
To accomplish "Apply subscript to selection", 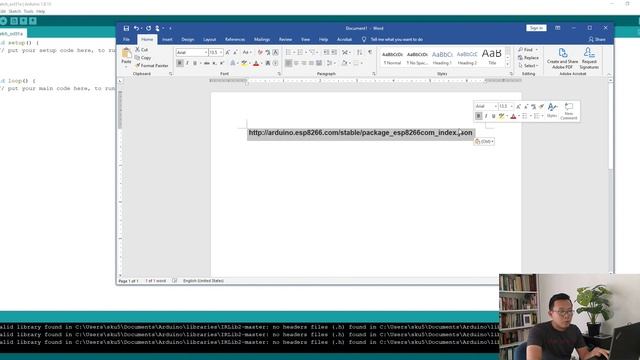I will pos(214,63).
